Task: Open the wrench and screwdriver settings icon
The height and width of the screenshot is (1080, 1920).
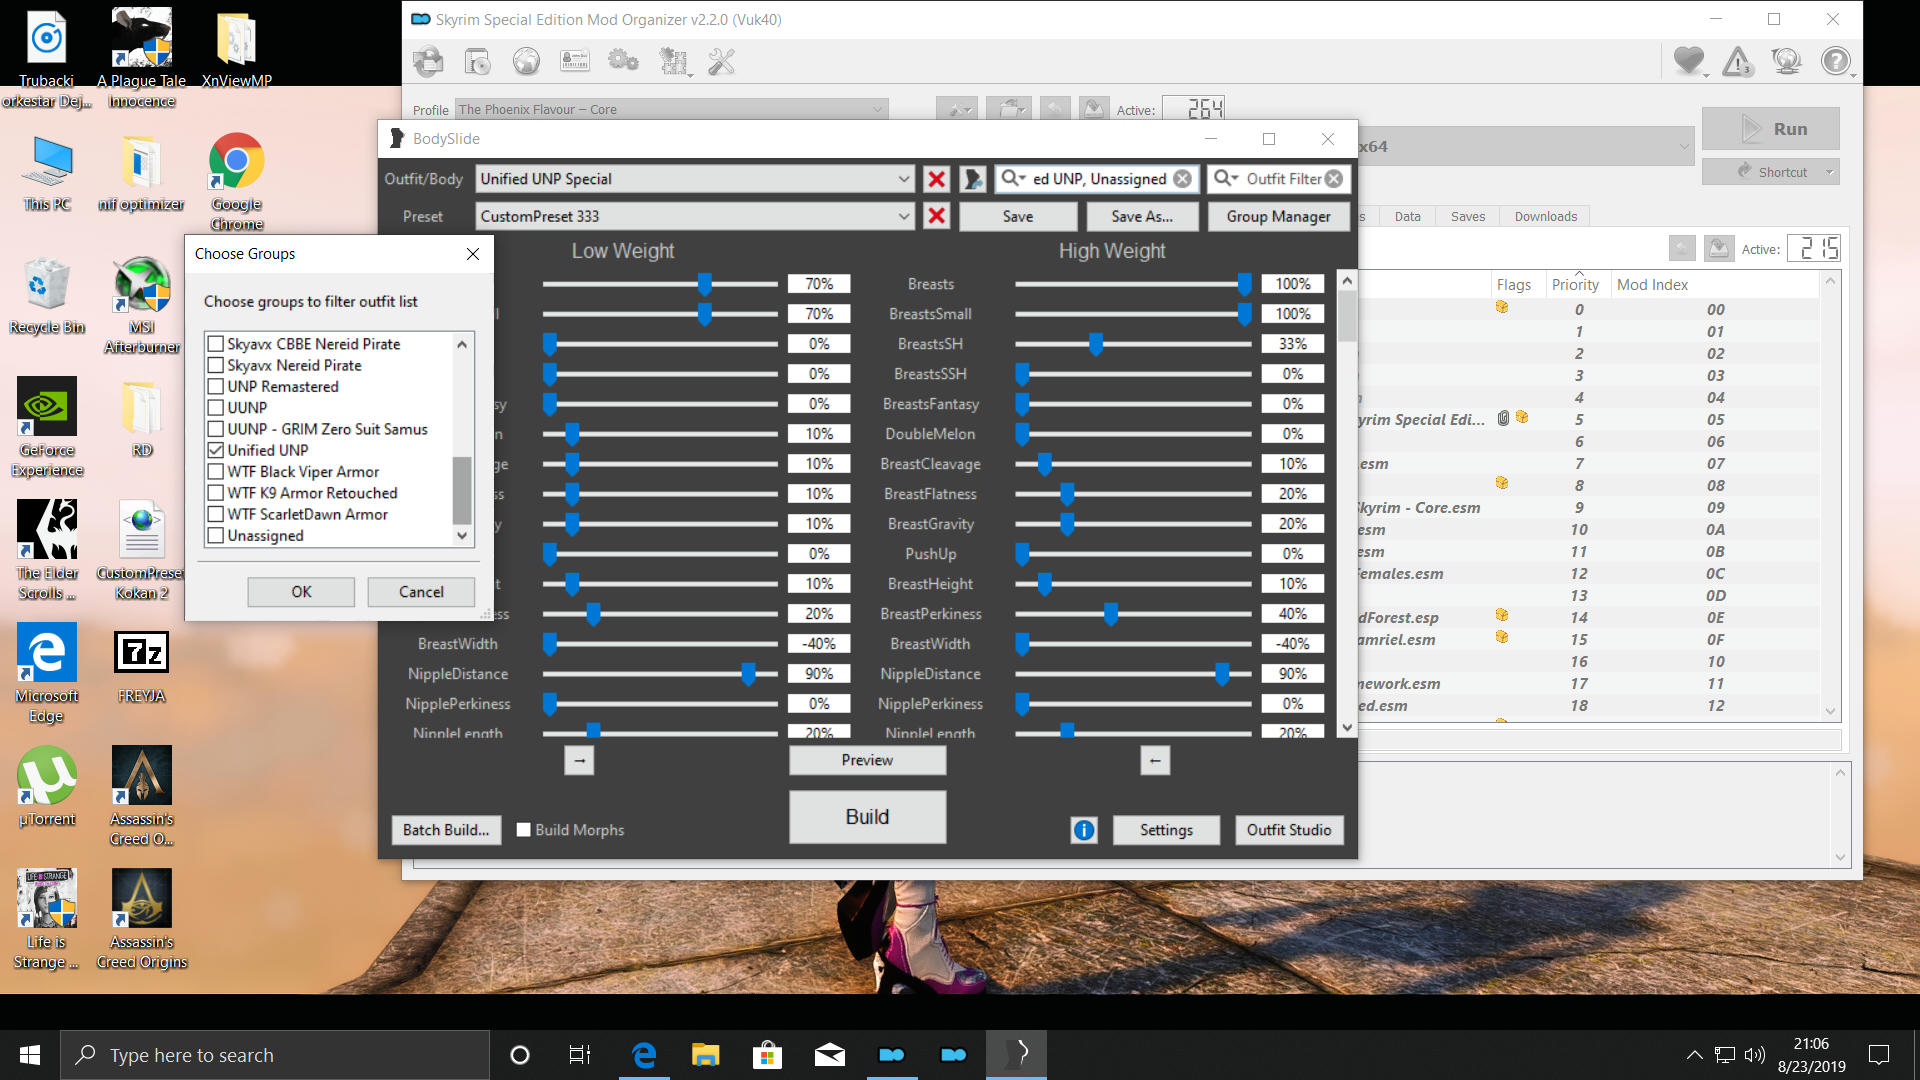Action: pos(721,62)
